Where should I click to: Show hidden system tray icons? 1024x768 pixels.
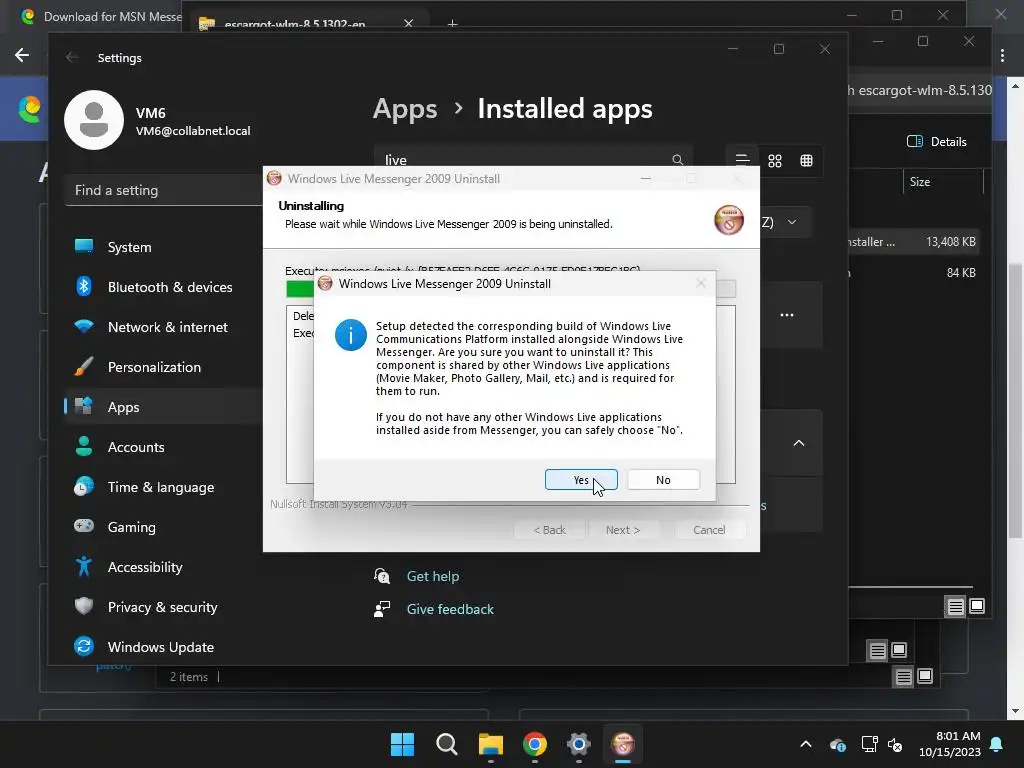coord(806,744)
